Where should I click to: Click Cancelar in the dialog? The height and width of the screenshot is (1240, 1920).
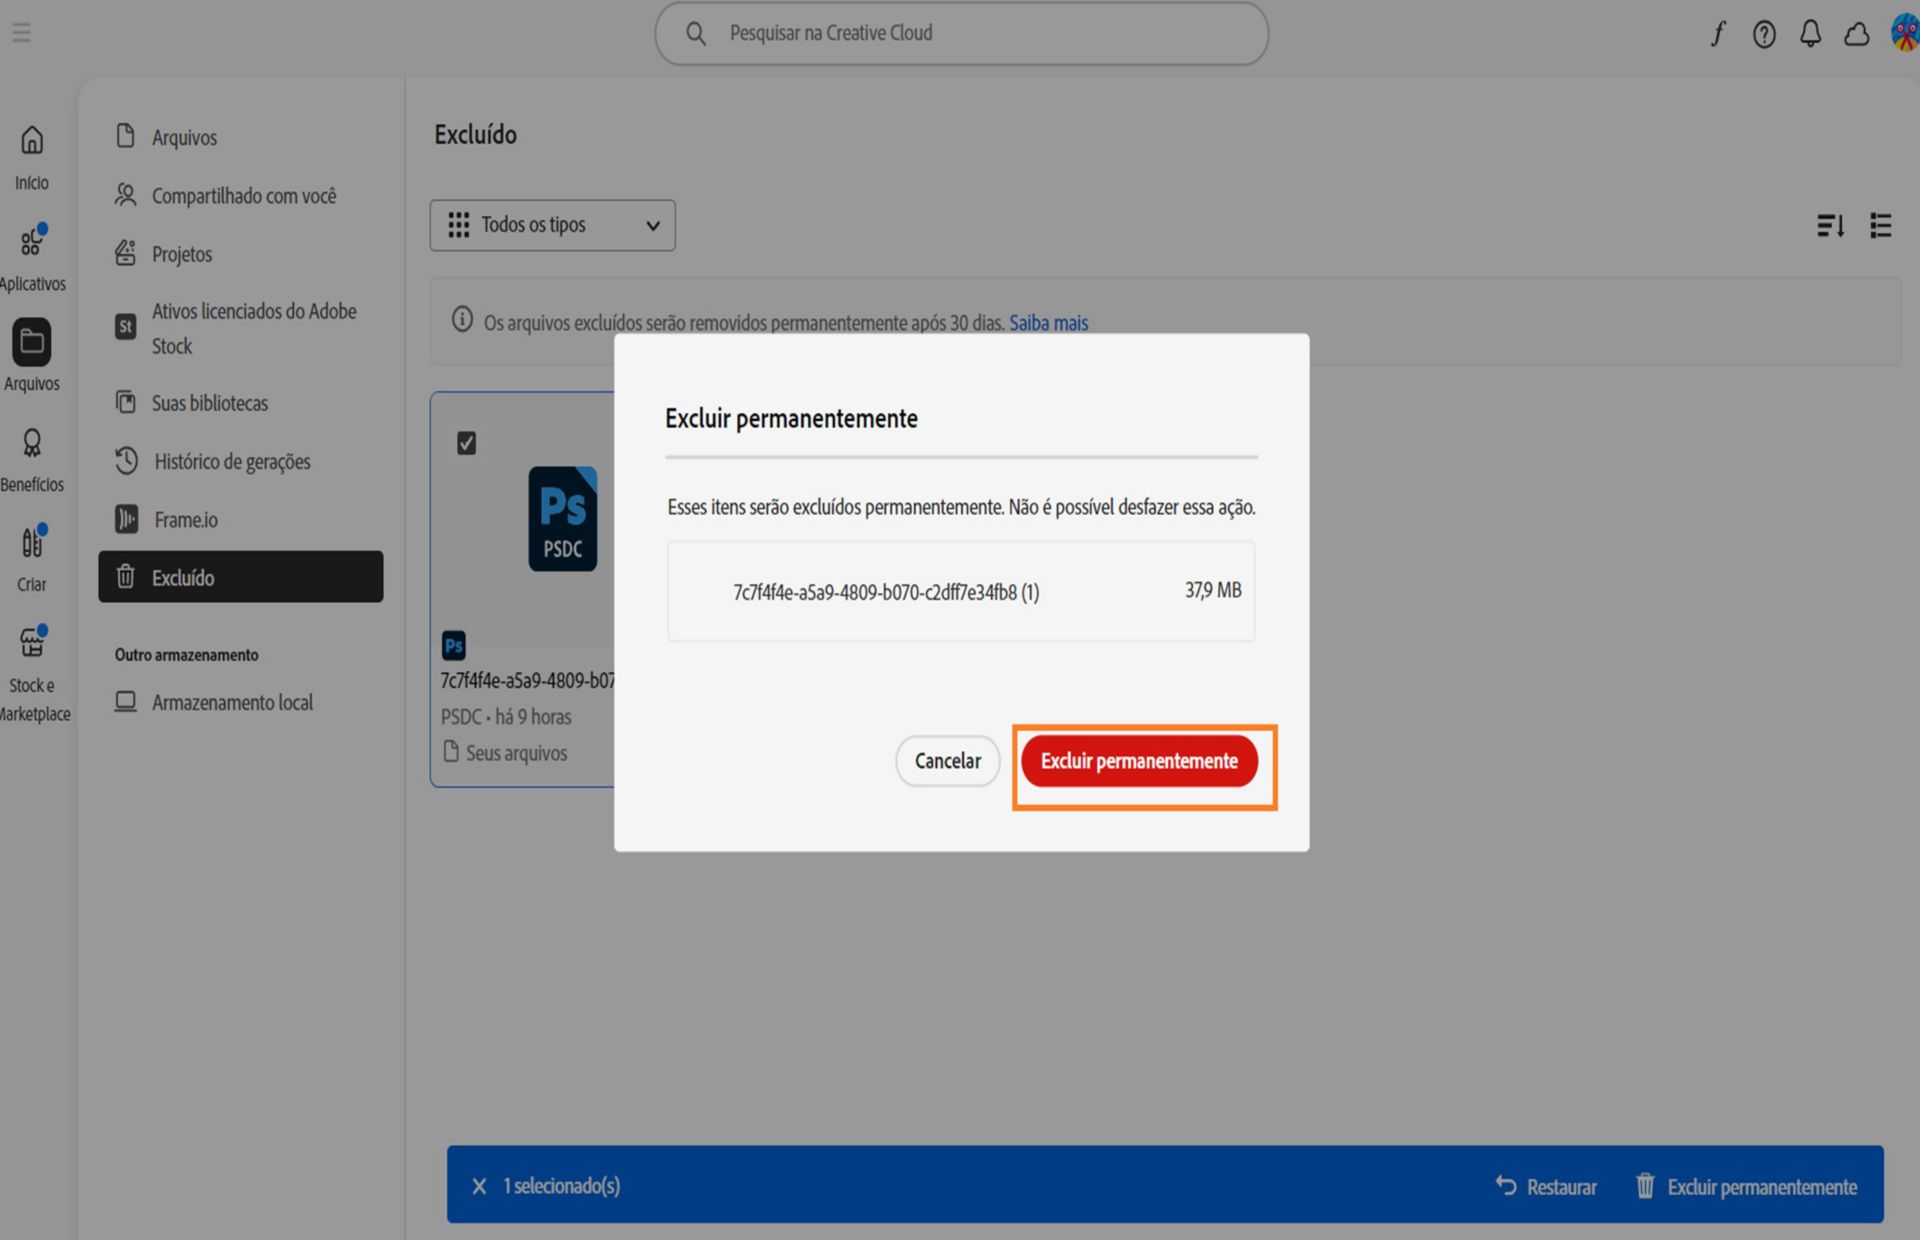(x=947, y=761)
